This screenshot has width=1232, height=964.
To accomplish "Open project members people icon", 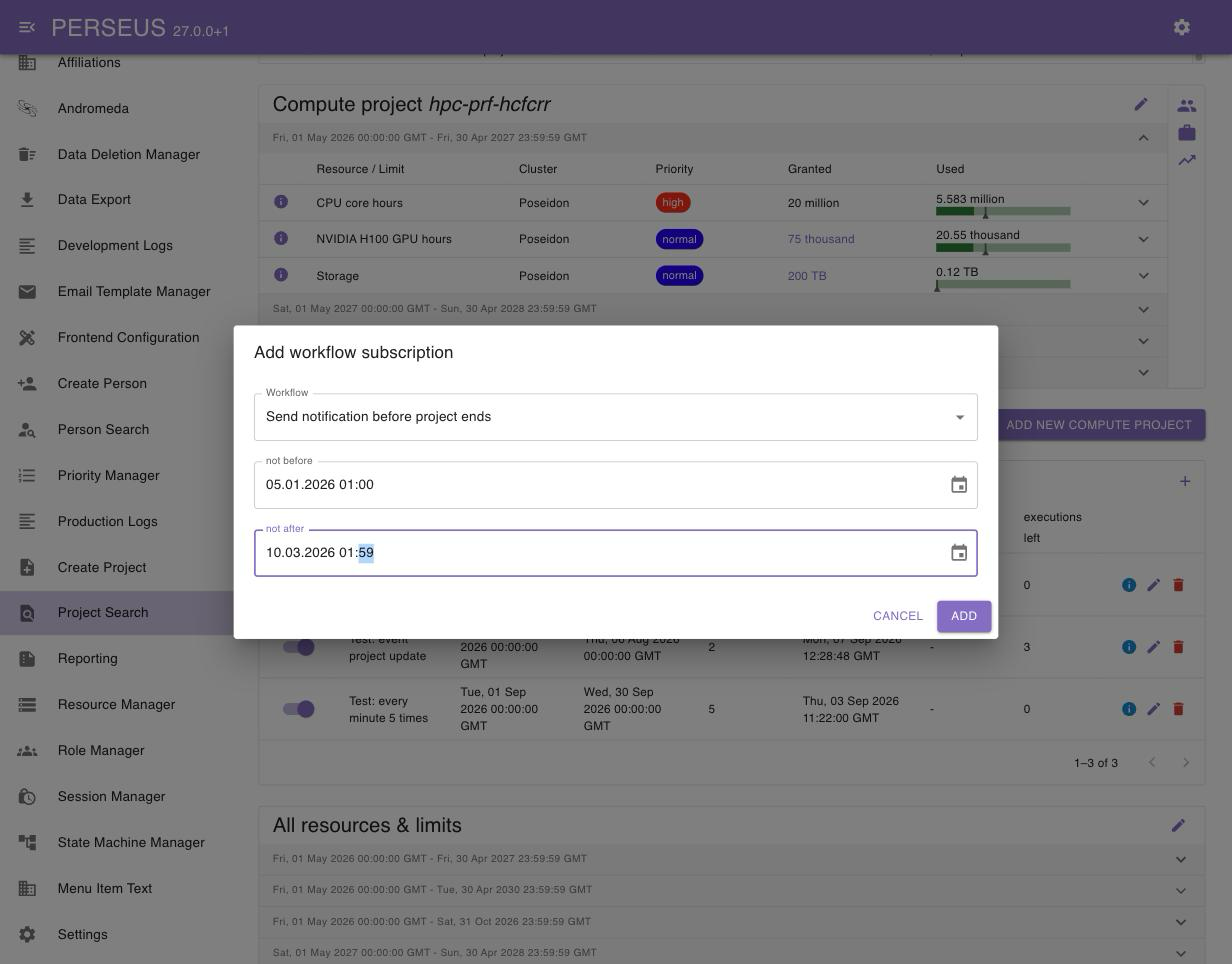I will 1187,105.
